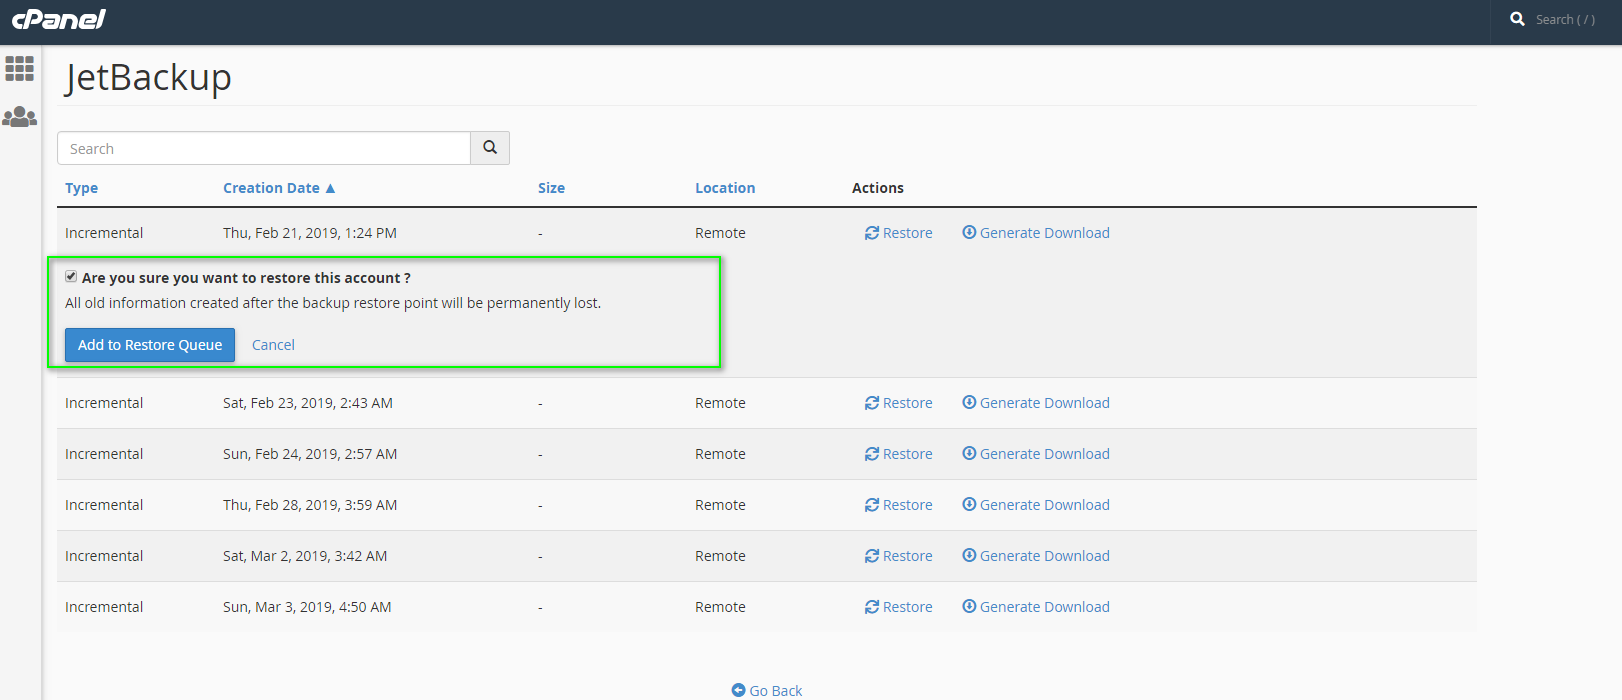
Task: Select date text Sat, Mar 2, 2019, 3:42 AM
Action: [305, 556]
